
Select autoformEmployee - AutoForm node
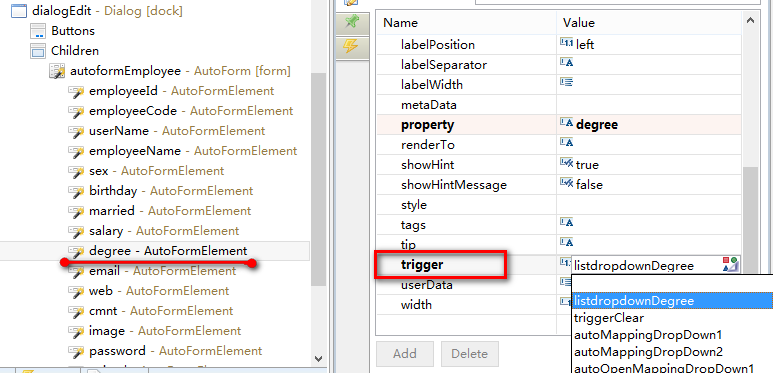(180, 71)
